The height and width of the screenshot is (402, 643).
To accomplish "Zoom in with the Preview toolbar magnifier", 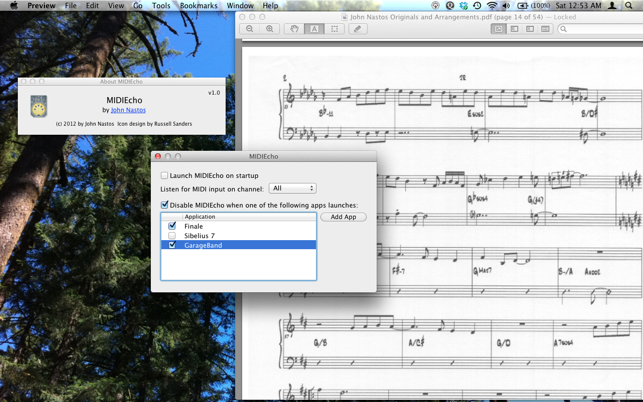I will click(x=269, y=29).
